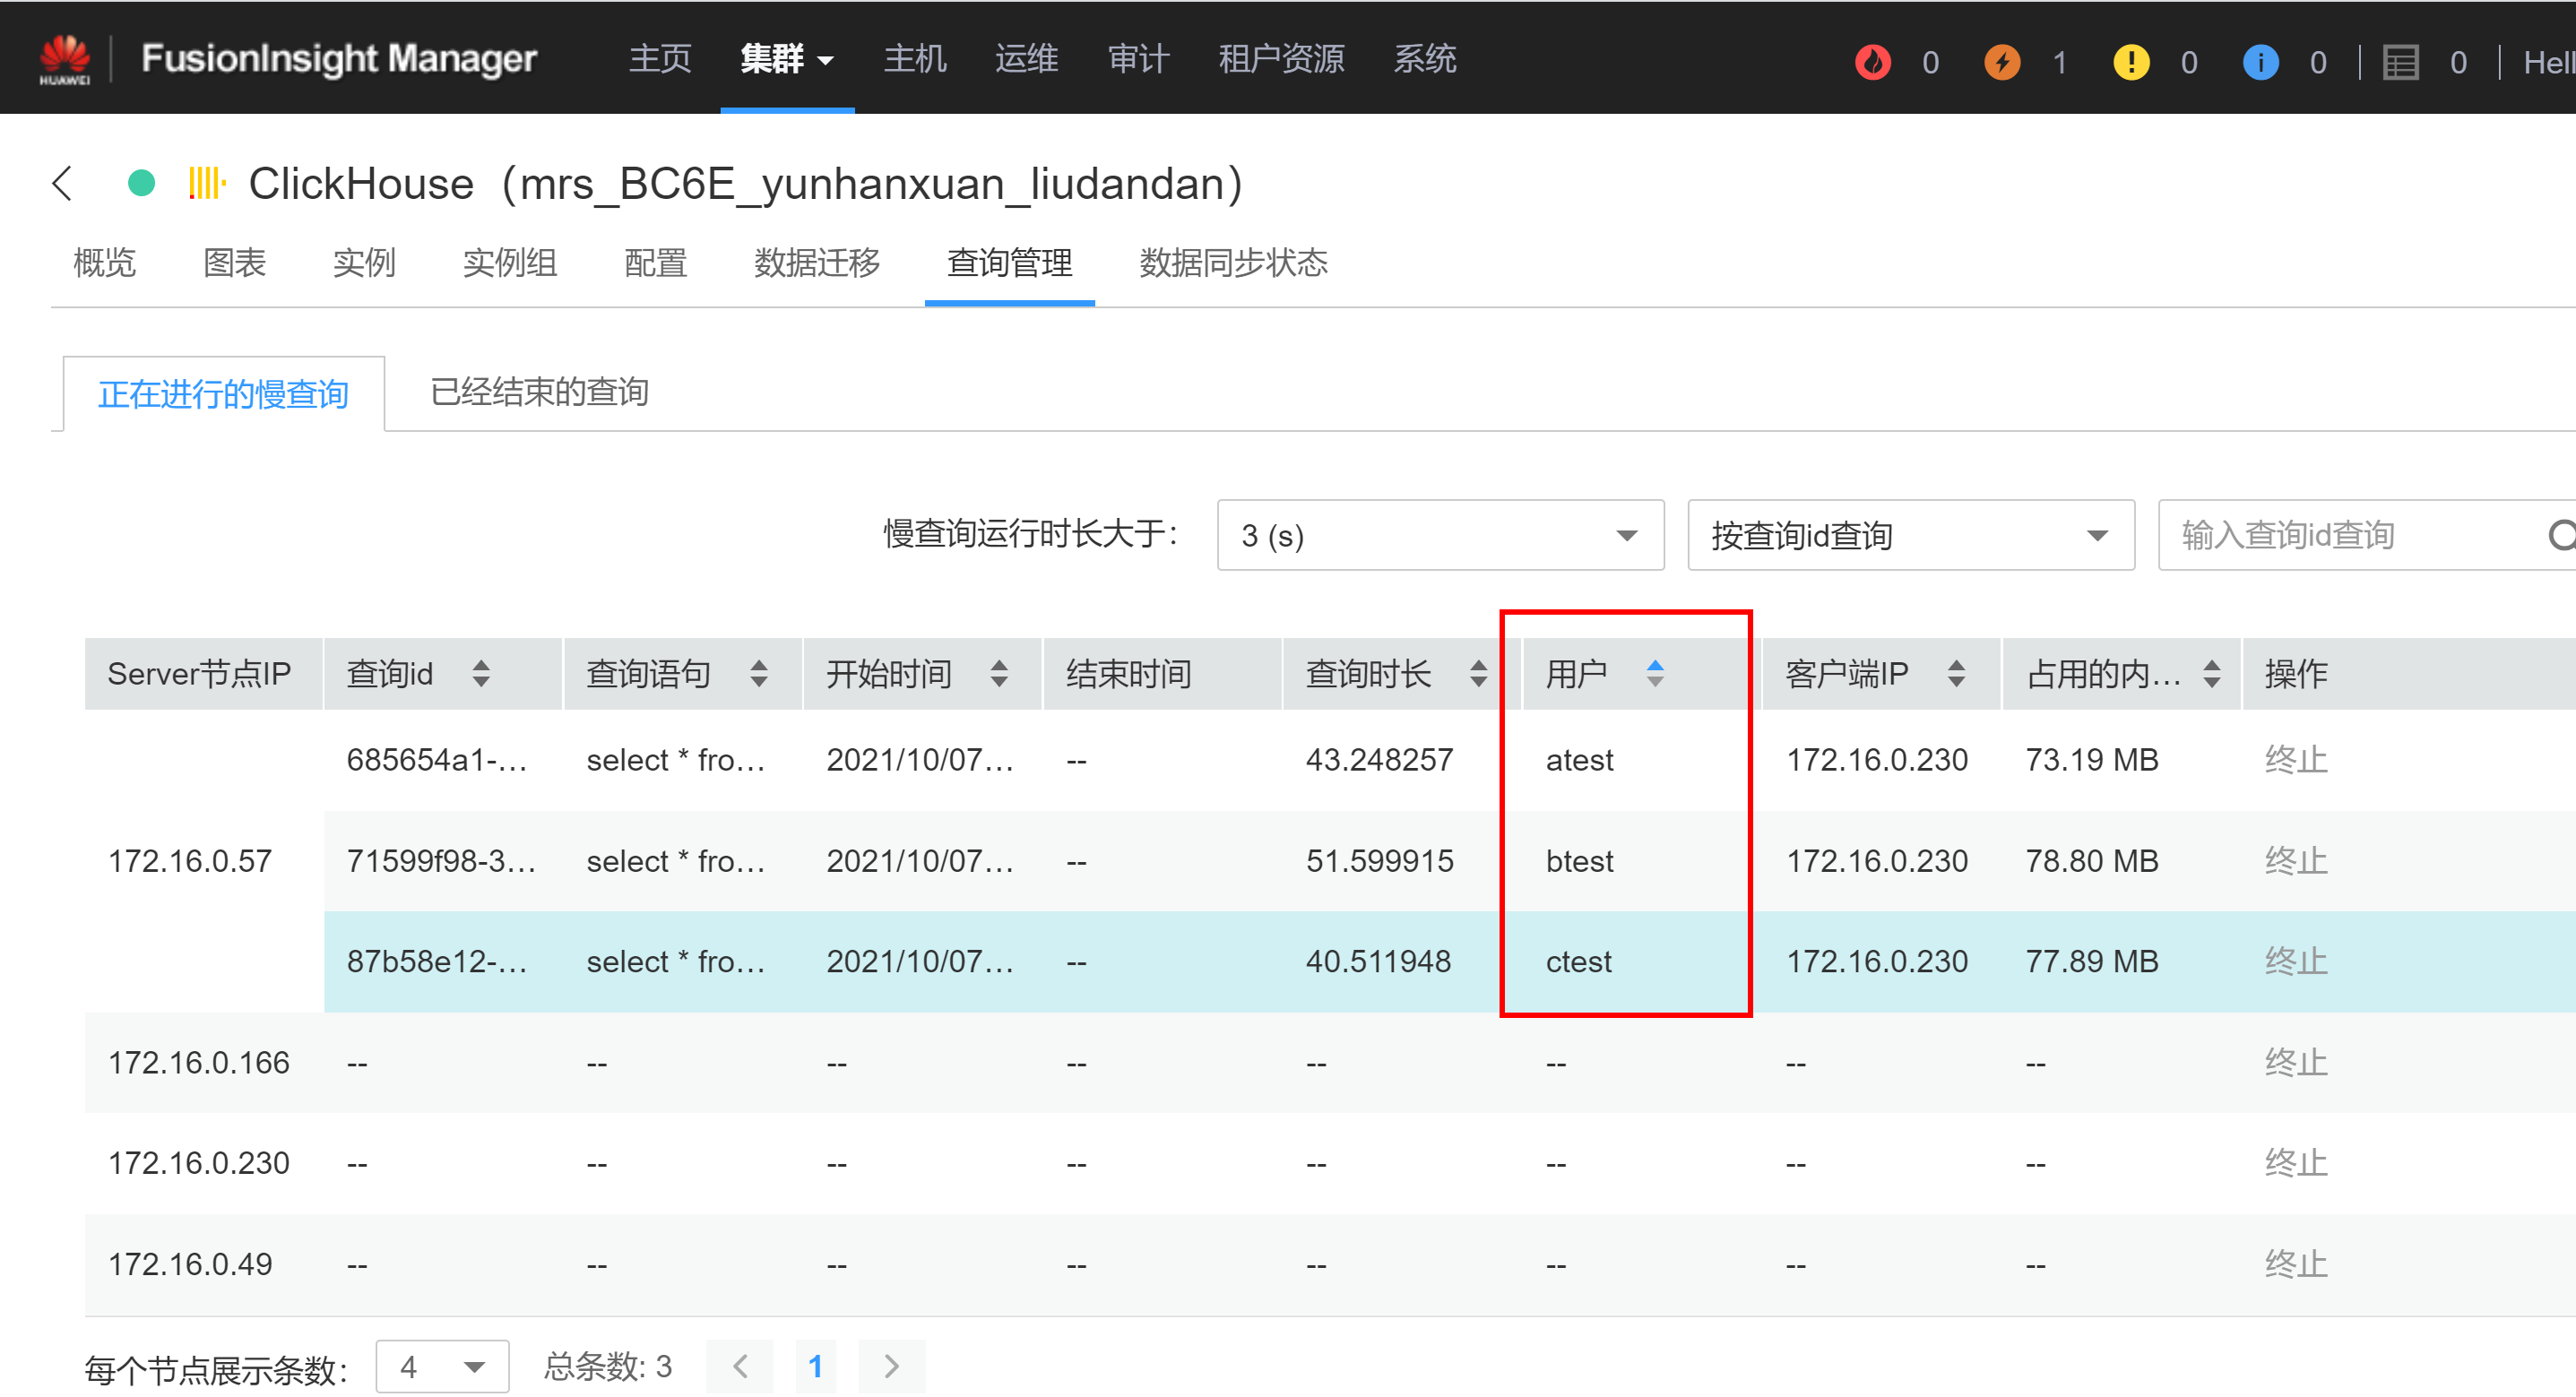Open the task list icon in header
This screenshot has width=2576, height=1397.
2400,62
